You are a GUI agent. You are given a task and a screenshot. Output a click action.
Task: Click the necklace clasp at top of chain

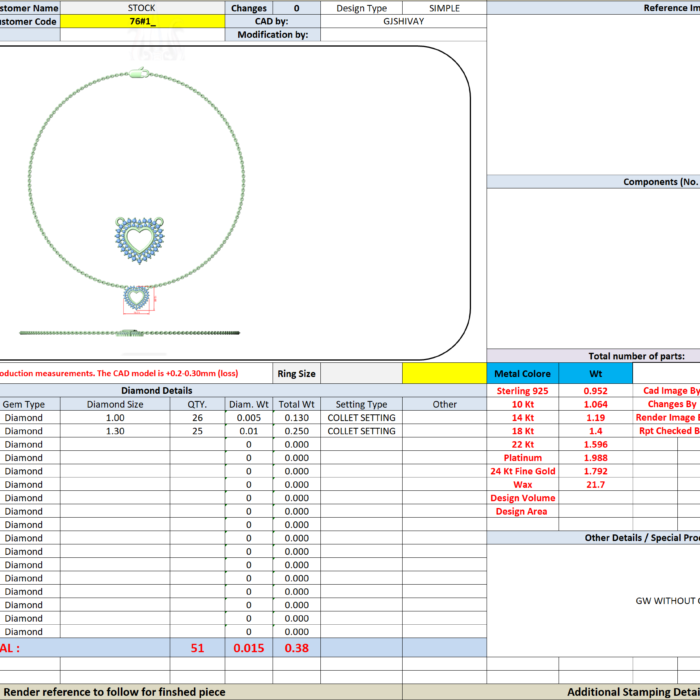(139, 73)
